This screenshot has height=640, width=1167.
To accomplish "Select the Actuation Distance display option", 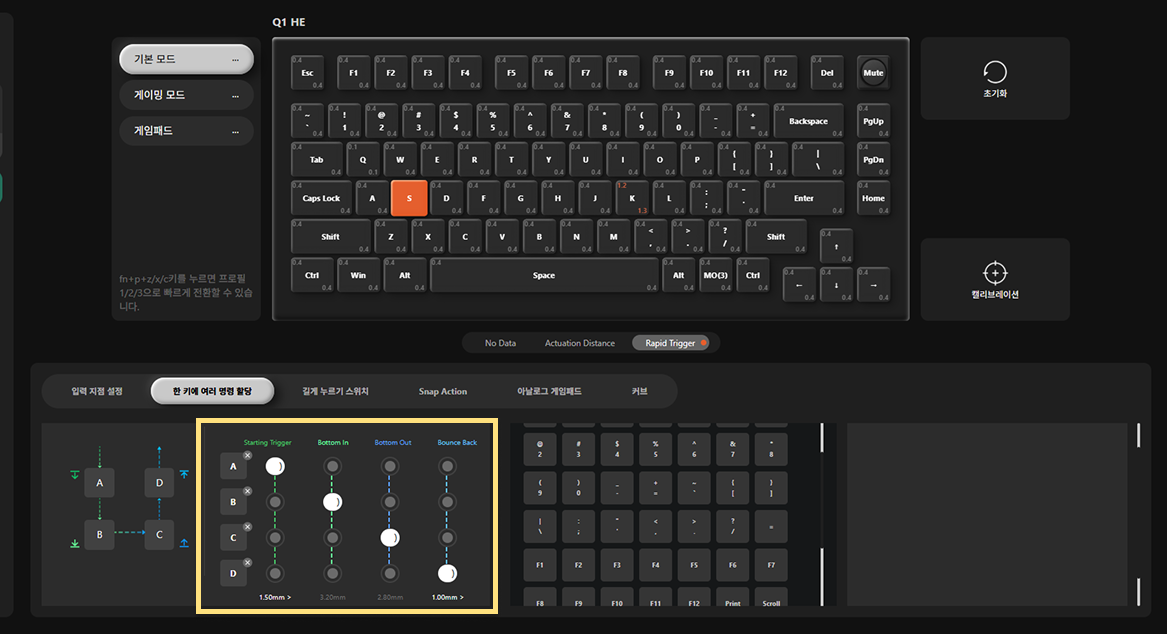I will click(580, 343).
